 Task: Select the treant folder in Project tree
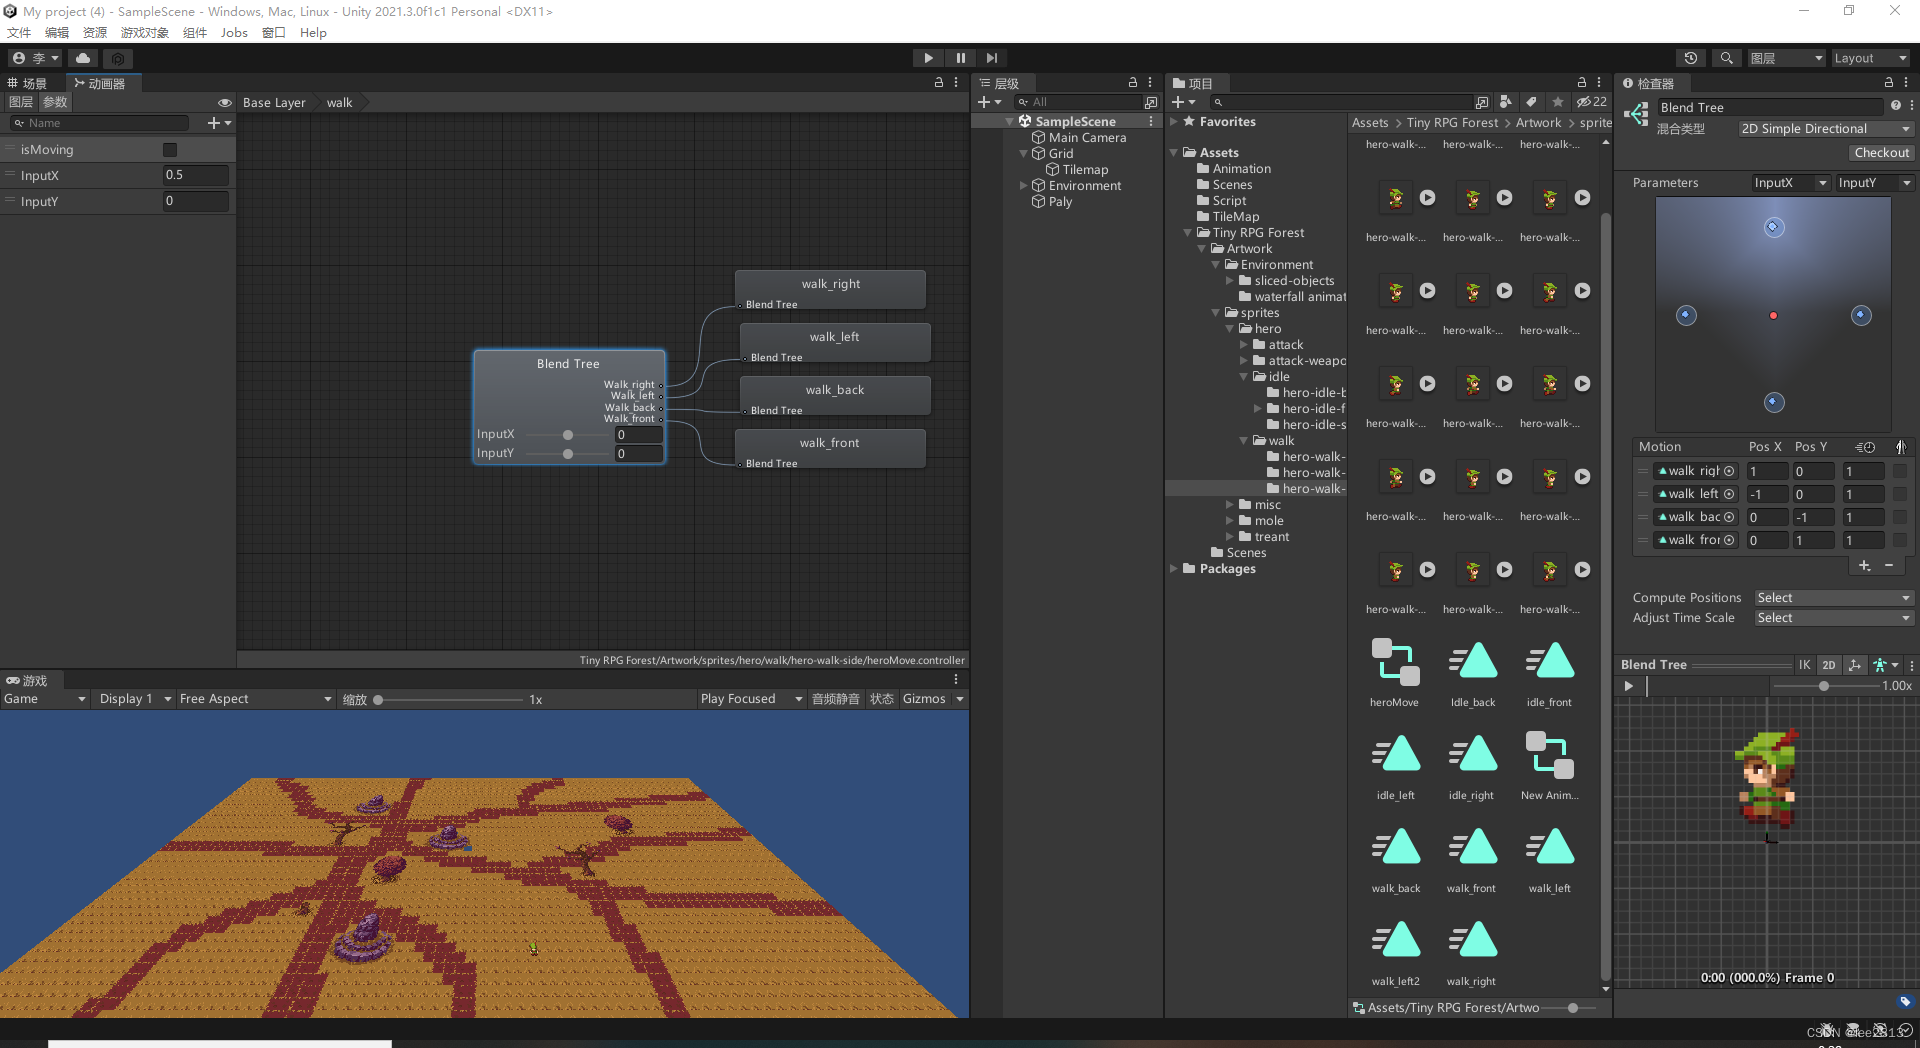coord(1271,536)
